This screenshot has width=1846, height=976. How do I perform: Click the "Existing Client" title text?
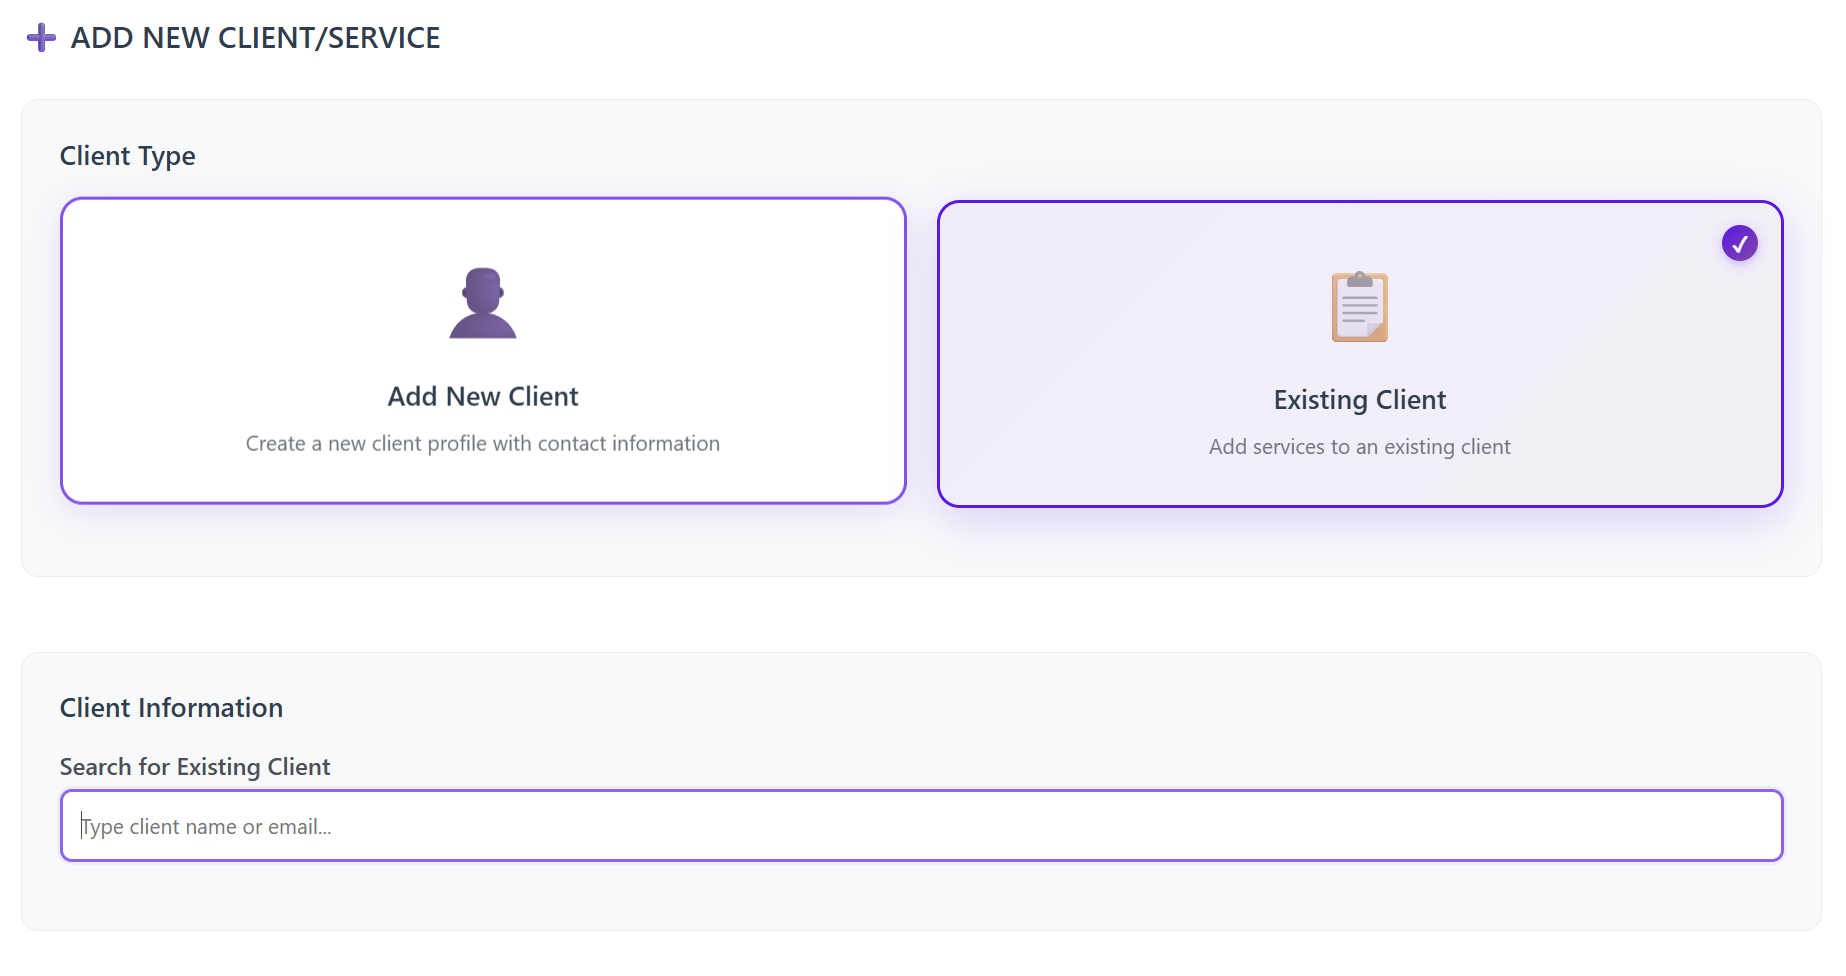[1359, 400]
